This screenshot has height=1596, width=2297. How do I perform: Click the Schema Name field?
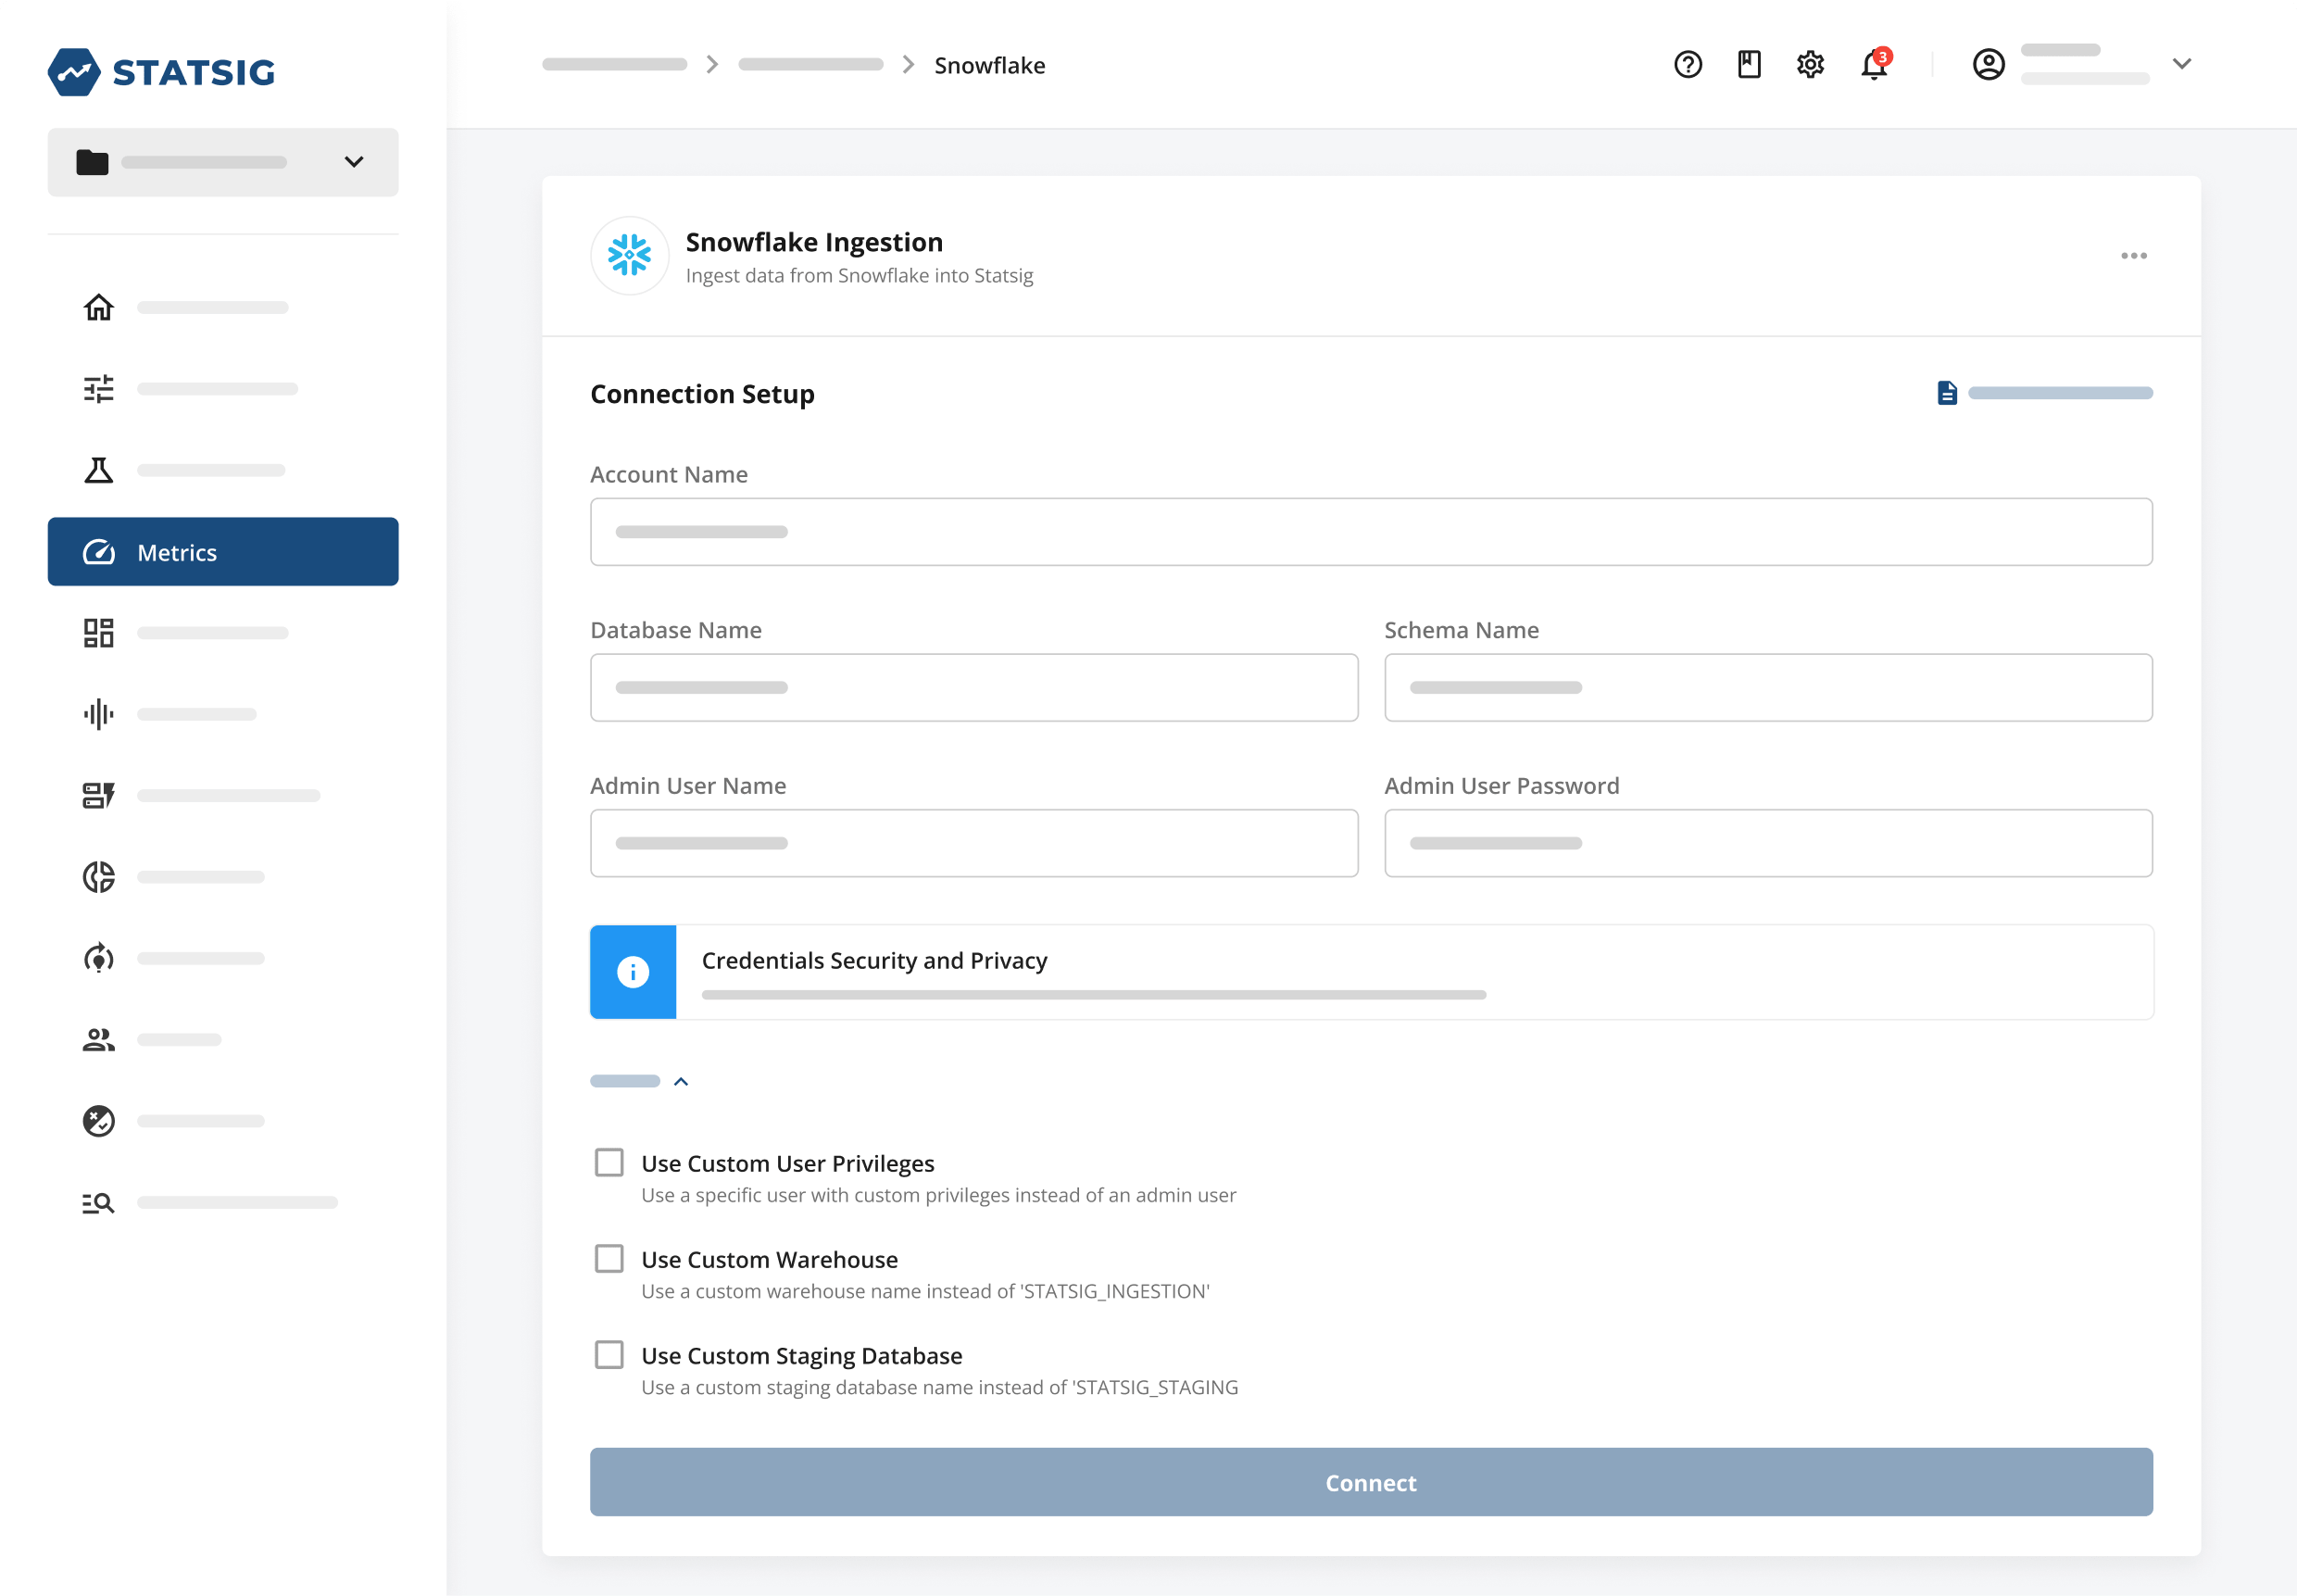click(x=1768, y=688)
